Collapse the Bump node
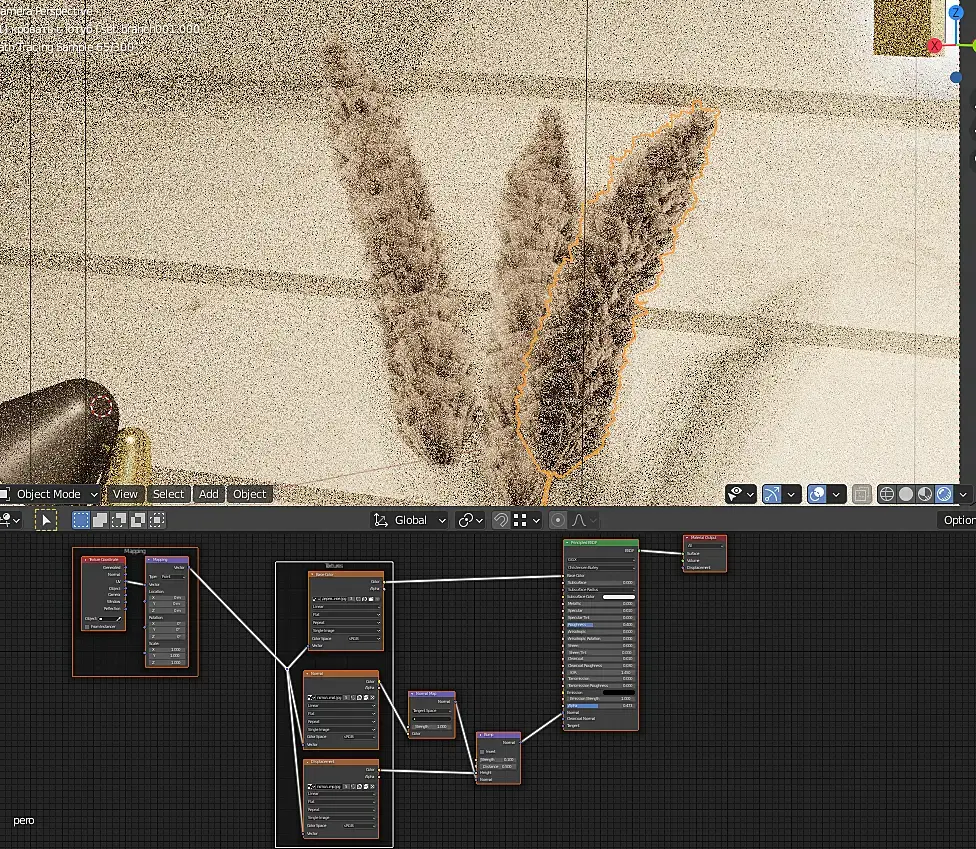976x849 pixels. point(481,734)
